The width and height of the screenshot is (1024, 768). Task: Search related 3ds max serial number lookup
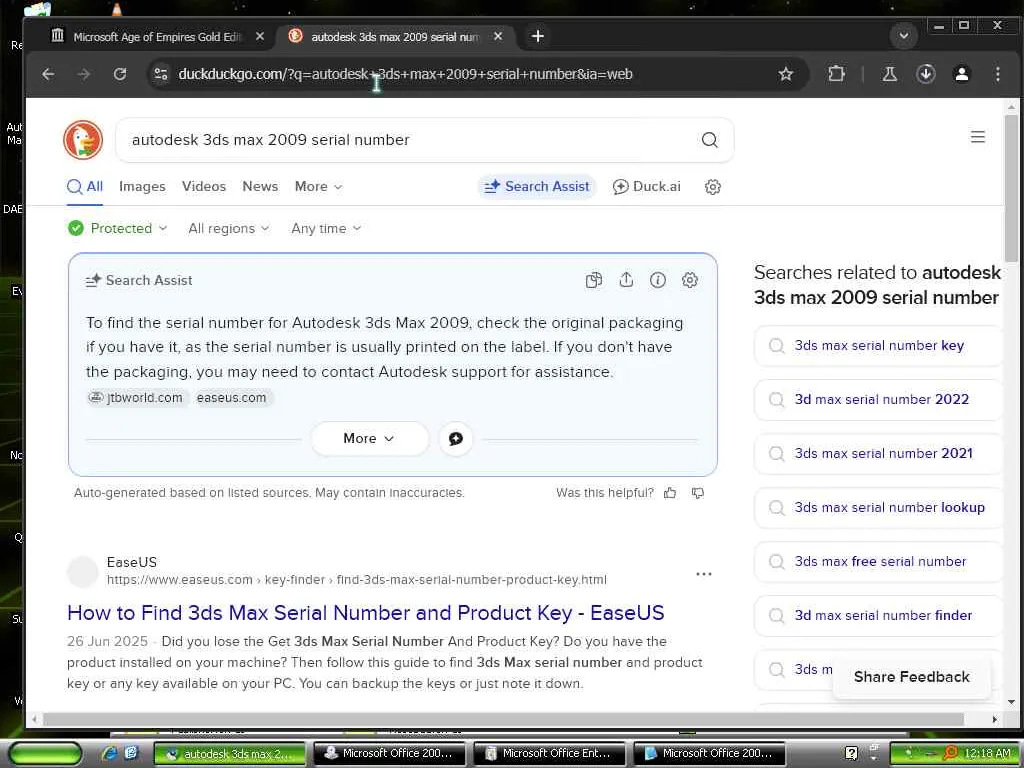[x=878, y=508]
